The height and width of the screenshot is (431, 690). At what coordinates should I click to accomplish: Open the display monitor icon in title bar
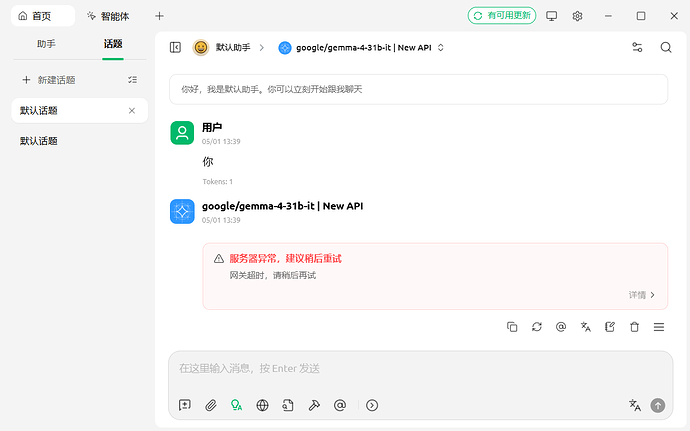pos(551,16)
